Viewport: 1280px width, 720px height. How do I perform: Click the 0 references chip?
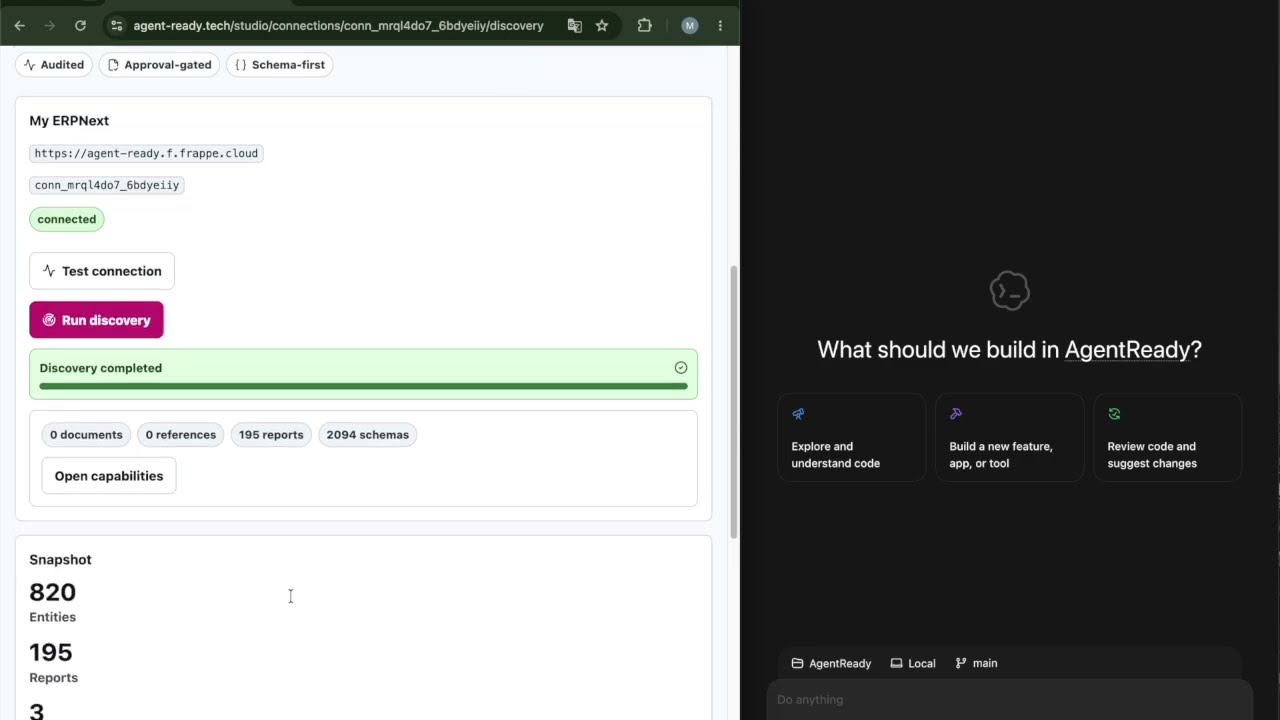181,435
